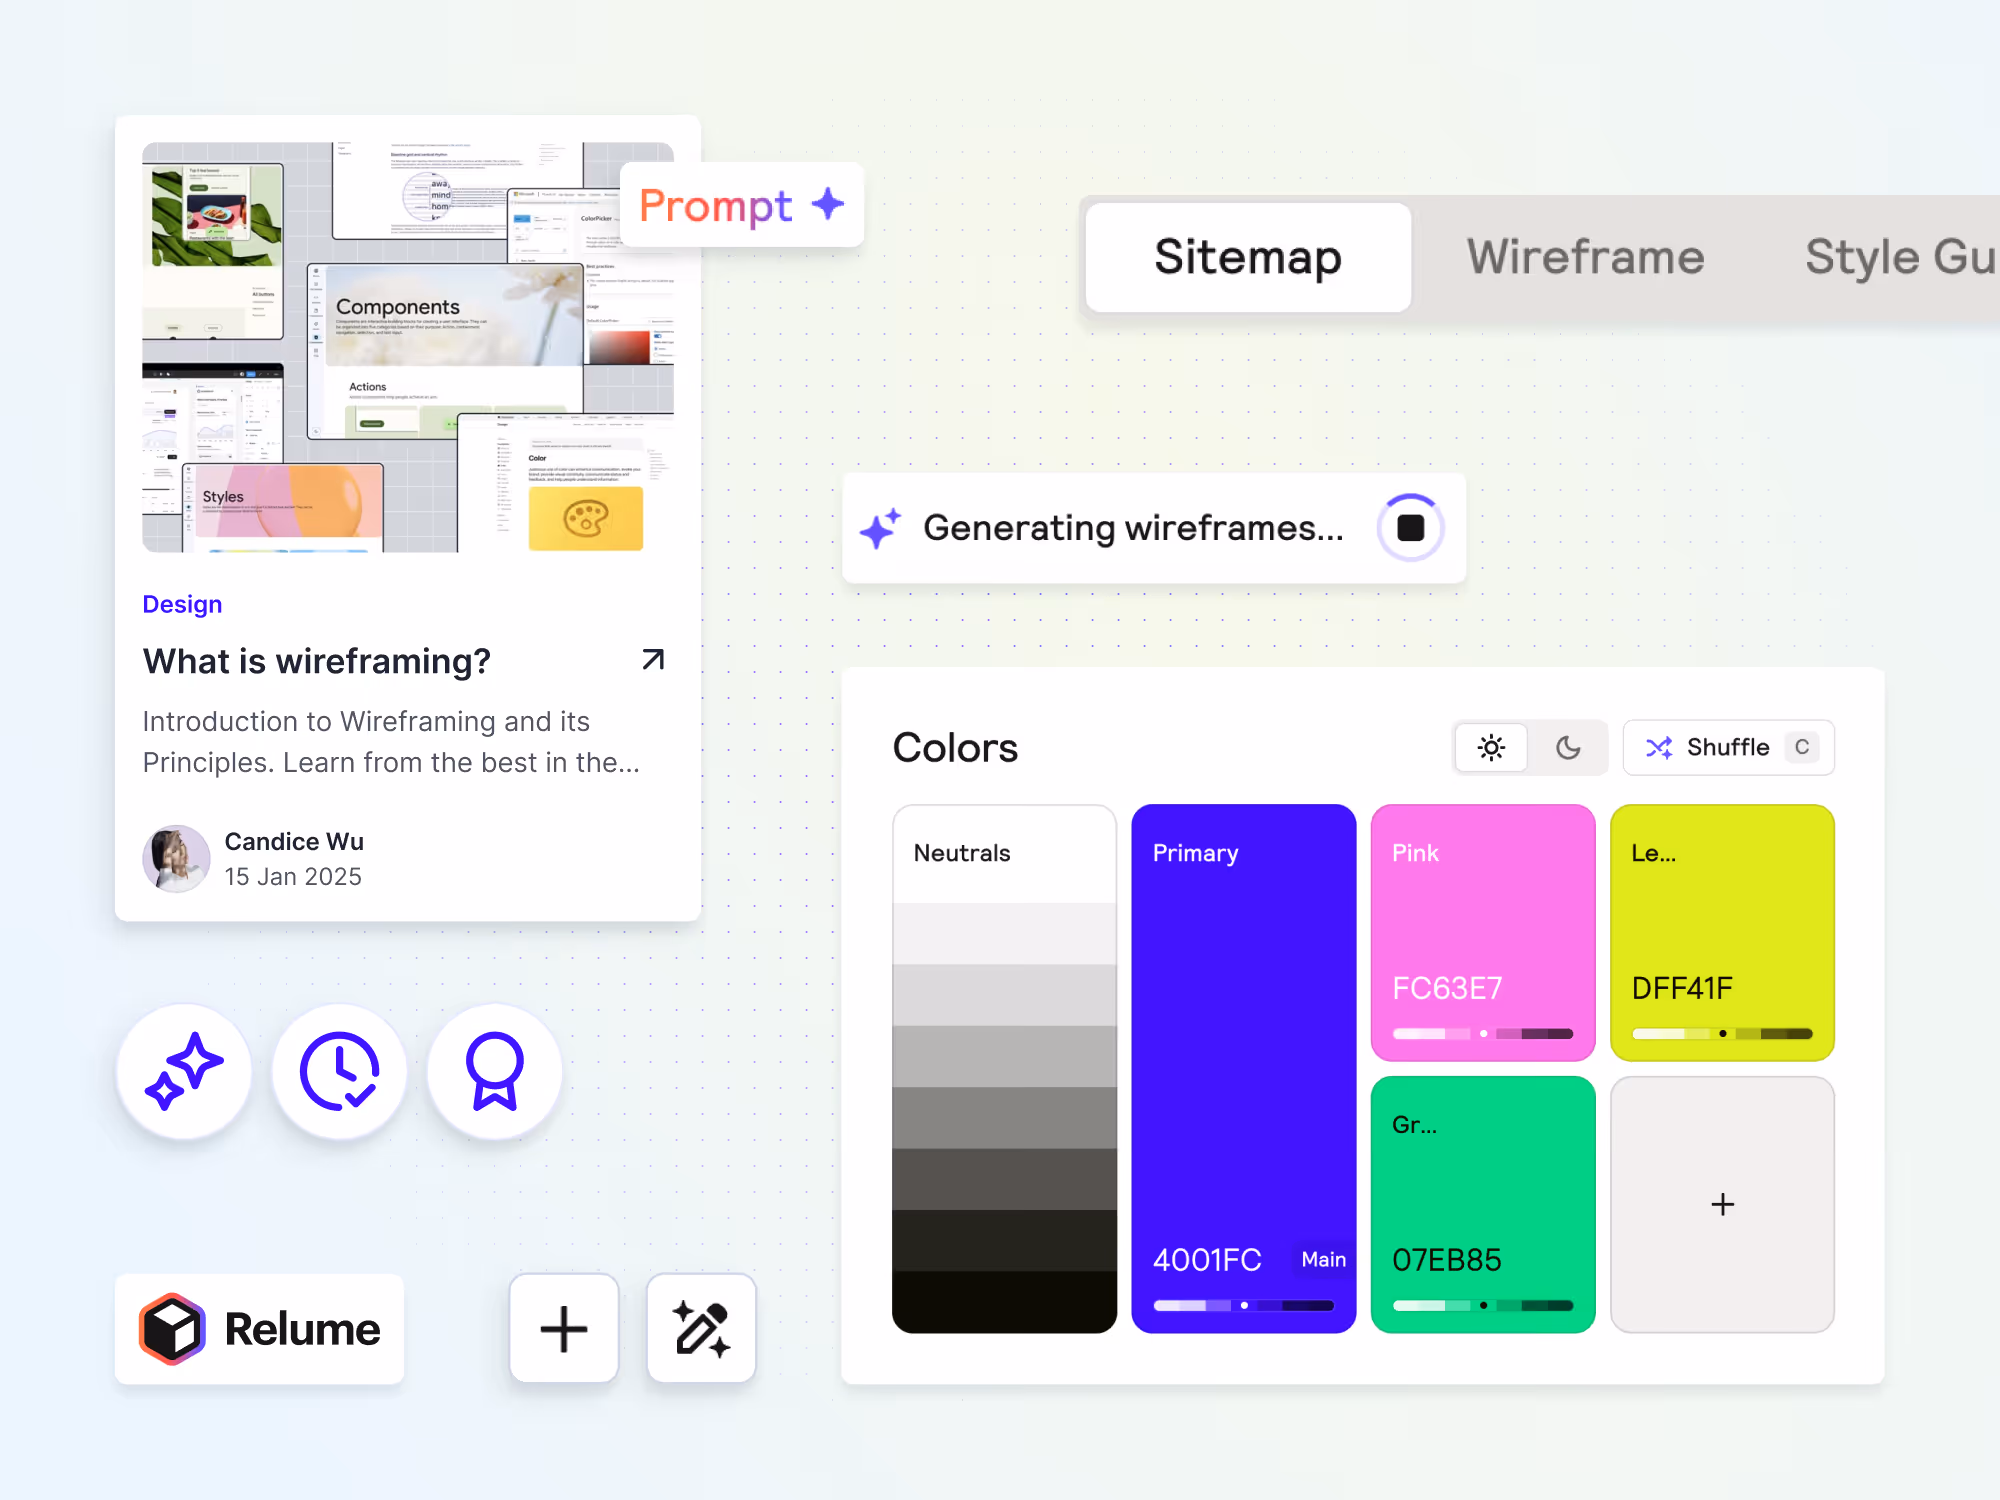Select the Sitemap tab
Image resolution: width=2000 pixels, height=1500 pixels.
tap(1248, 257)
